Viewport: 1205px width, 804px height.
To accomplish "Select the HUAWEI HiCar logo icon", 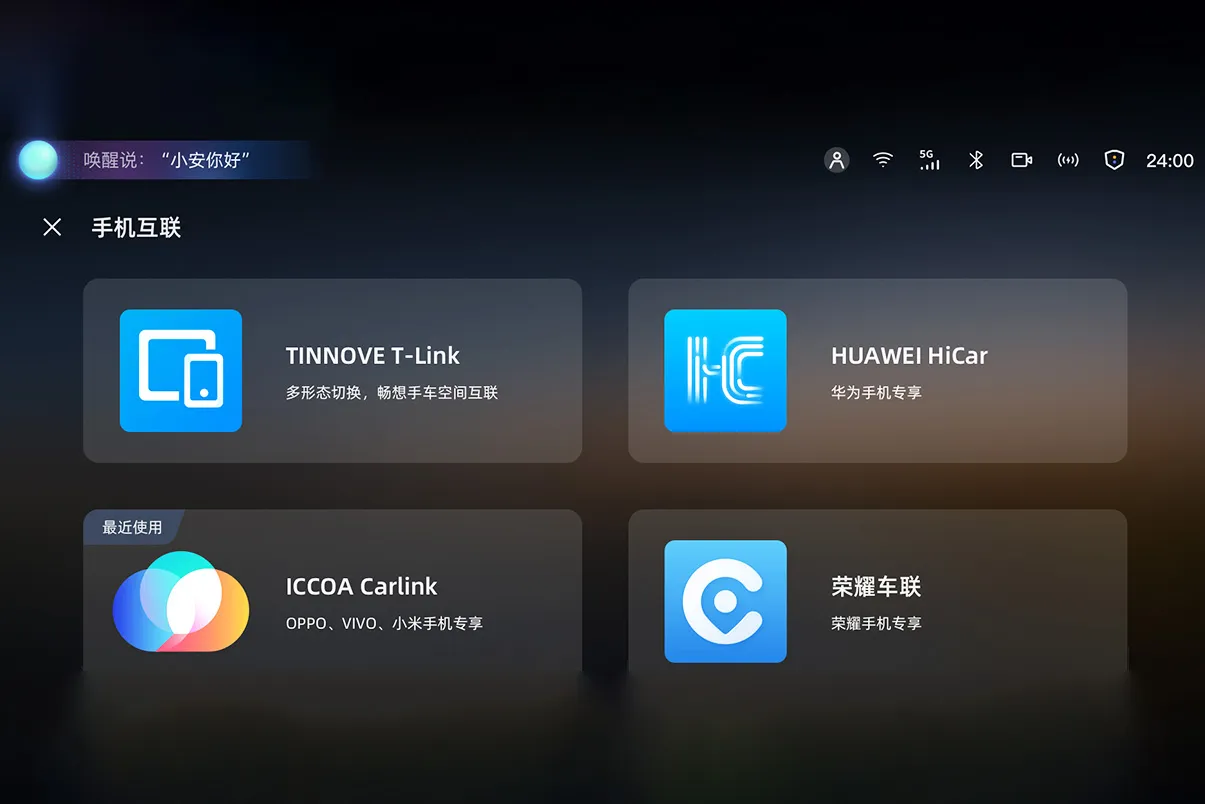I will tap(725, 370).
